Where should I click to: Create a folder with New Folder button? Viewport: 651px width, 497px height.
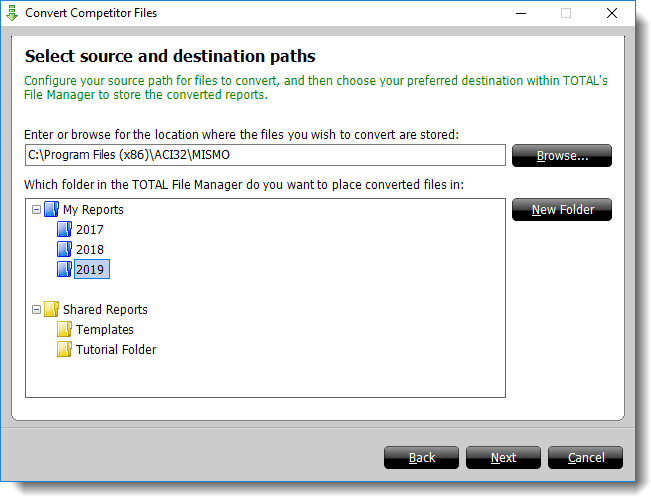tap(562, 210)
